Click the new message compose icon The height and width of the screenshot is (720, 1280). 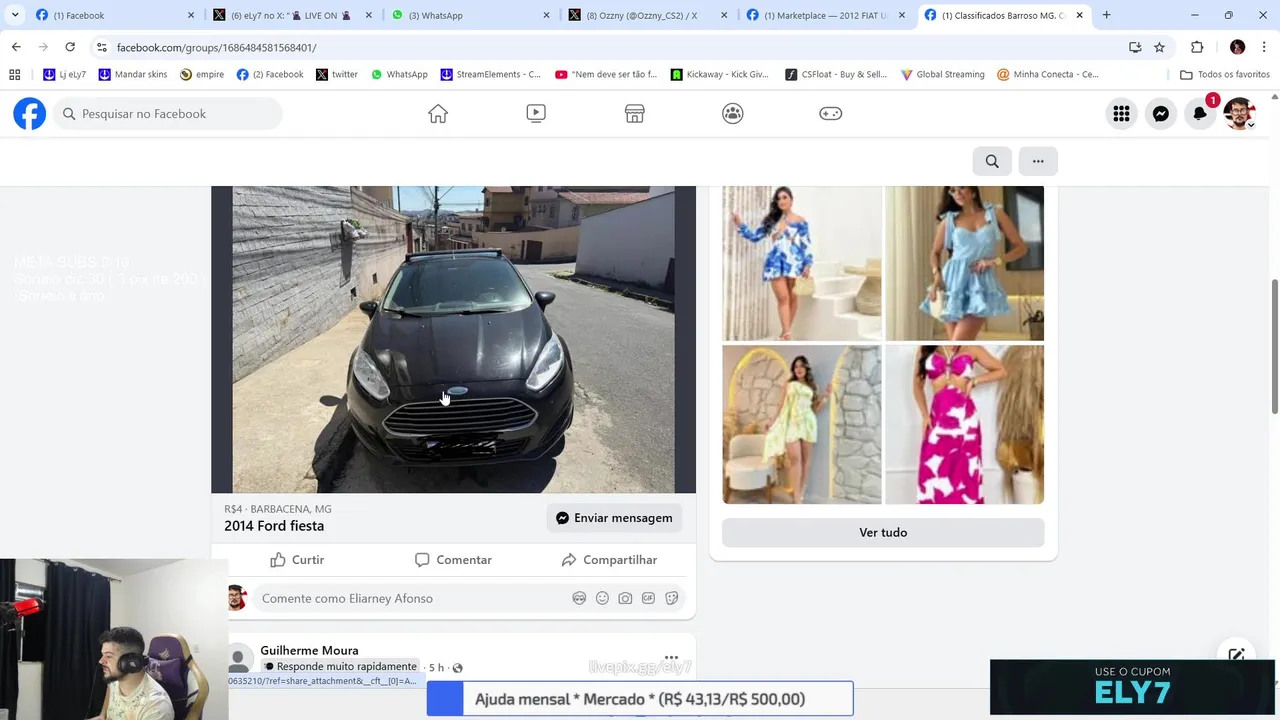pos(1237,655)
